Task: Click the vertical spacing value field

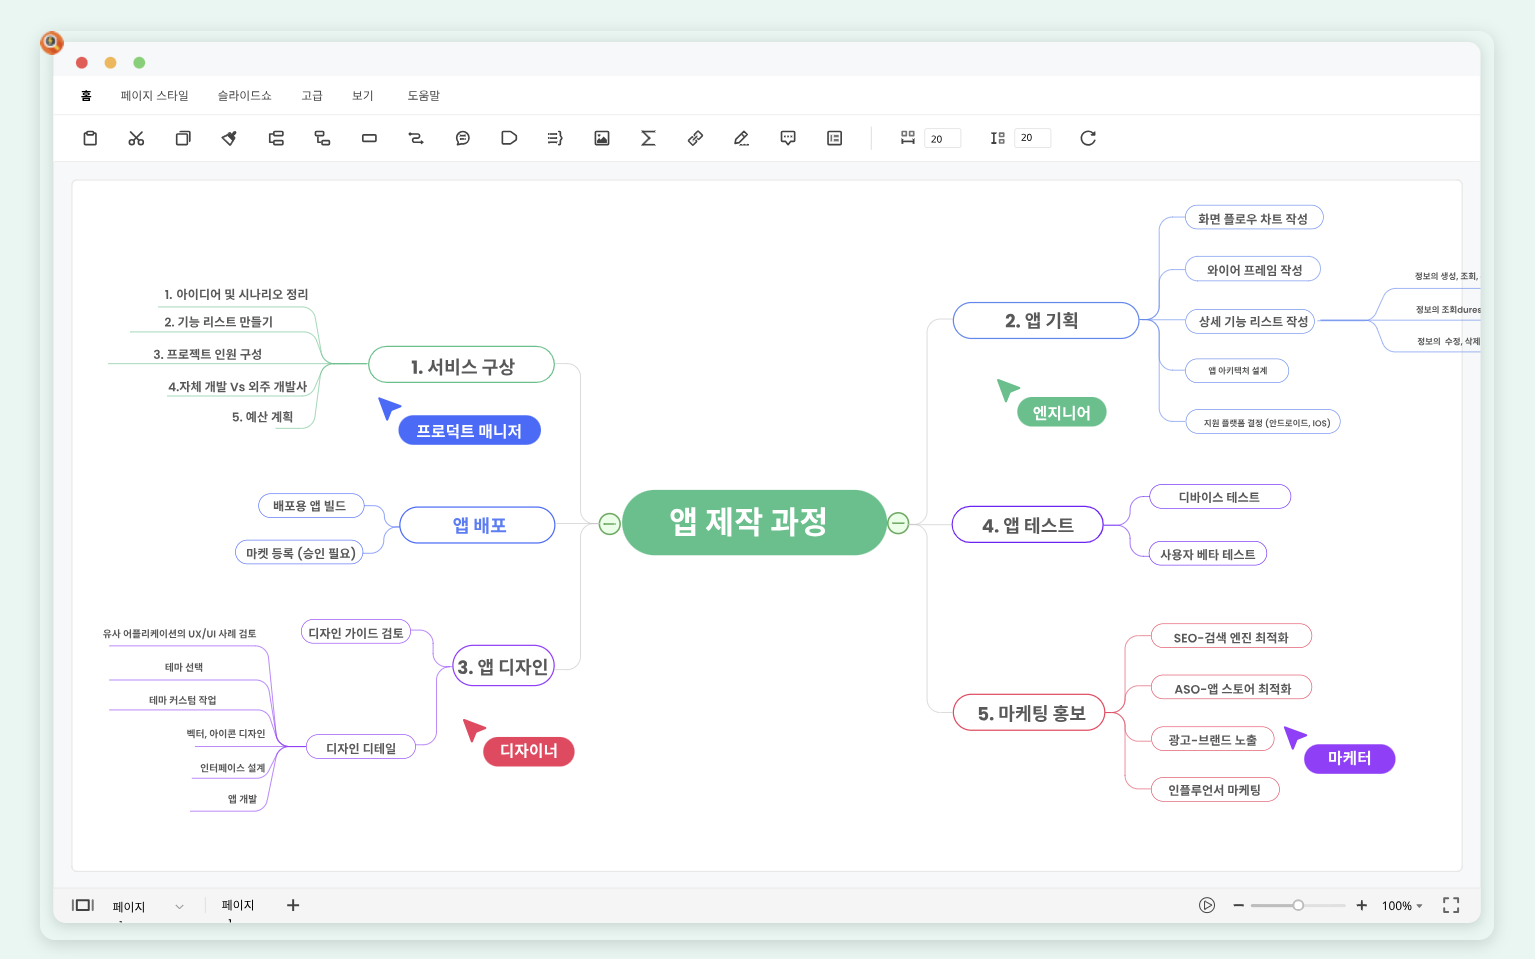Action: tap(1032, 138)
